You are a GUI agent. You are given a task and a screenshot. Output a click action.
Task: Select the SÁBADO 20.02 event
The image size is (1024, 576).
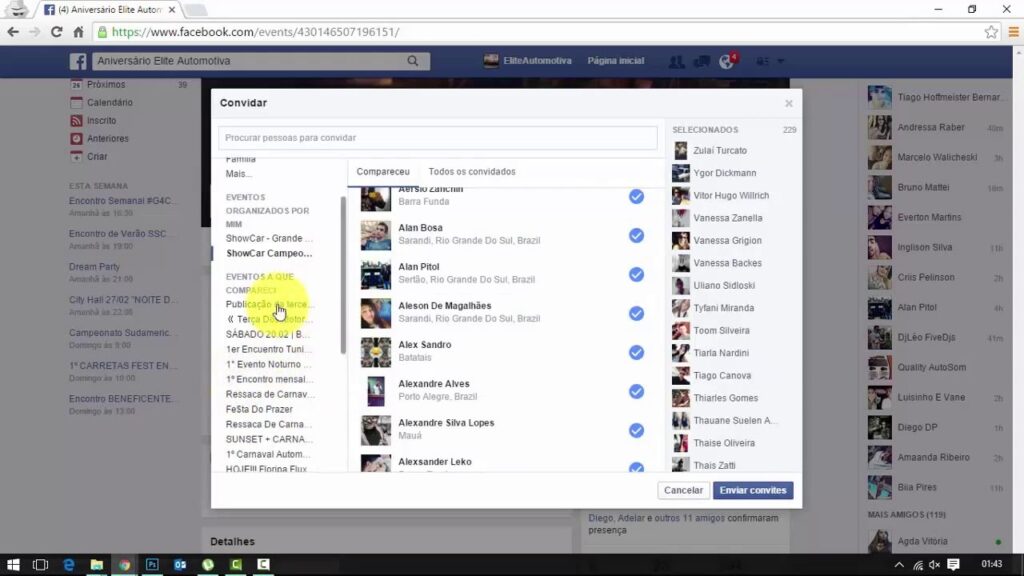point(268,334)
